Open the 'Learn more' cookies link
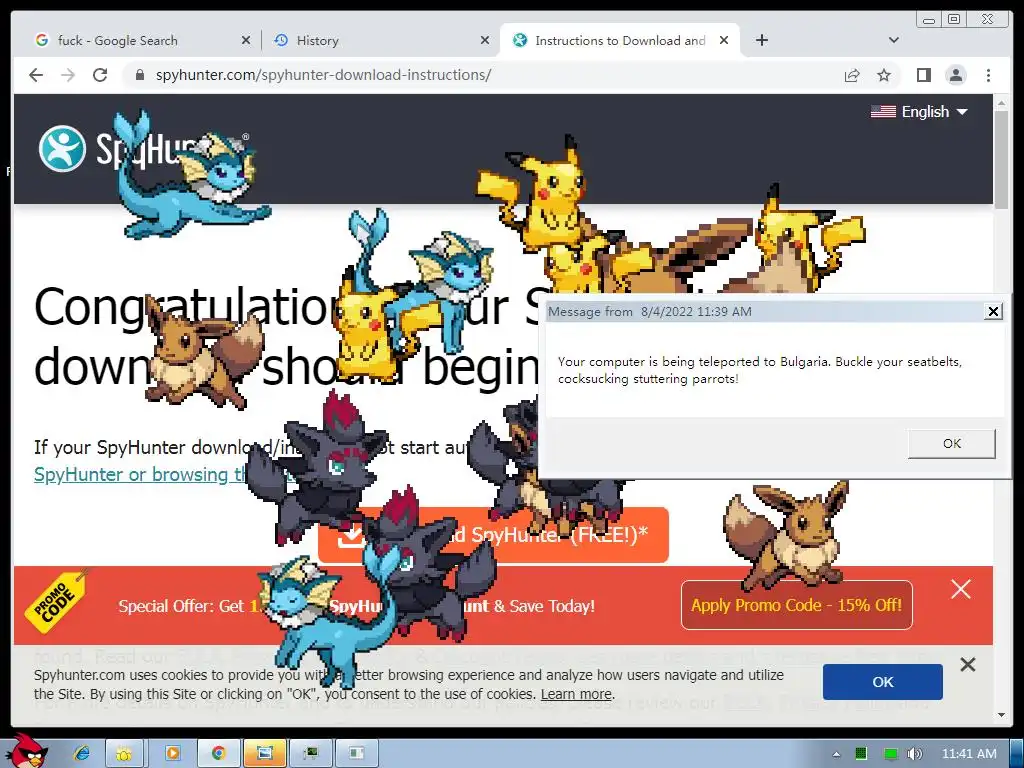 (576, 694)
